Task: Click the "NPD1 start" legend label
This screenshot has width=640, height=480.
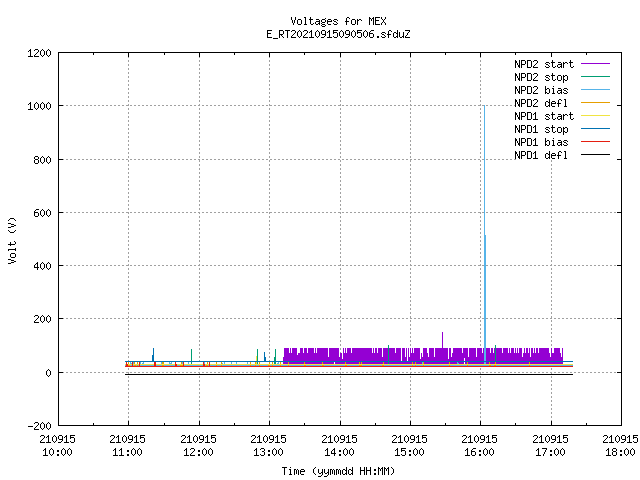Action: coord(544,116)
